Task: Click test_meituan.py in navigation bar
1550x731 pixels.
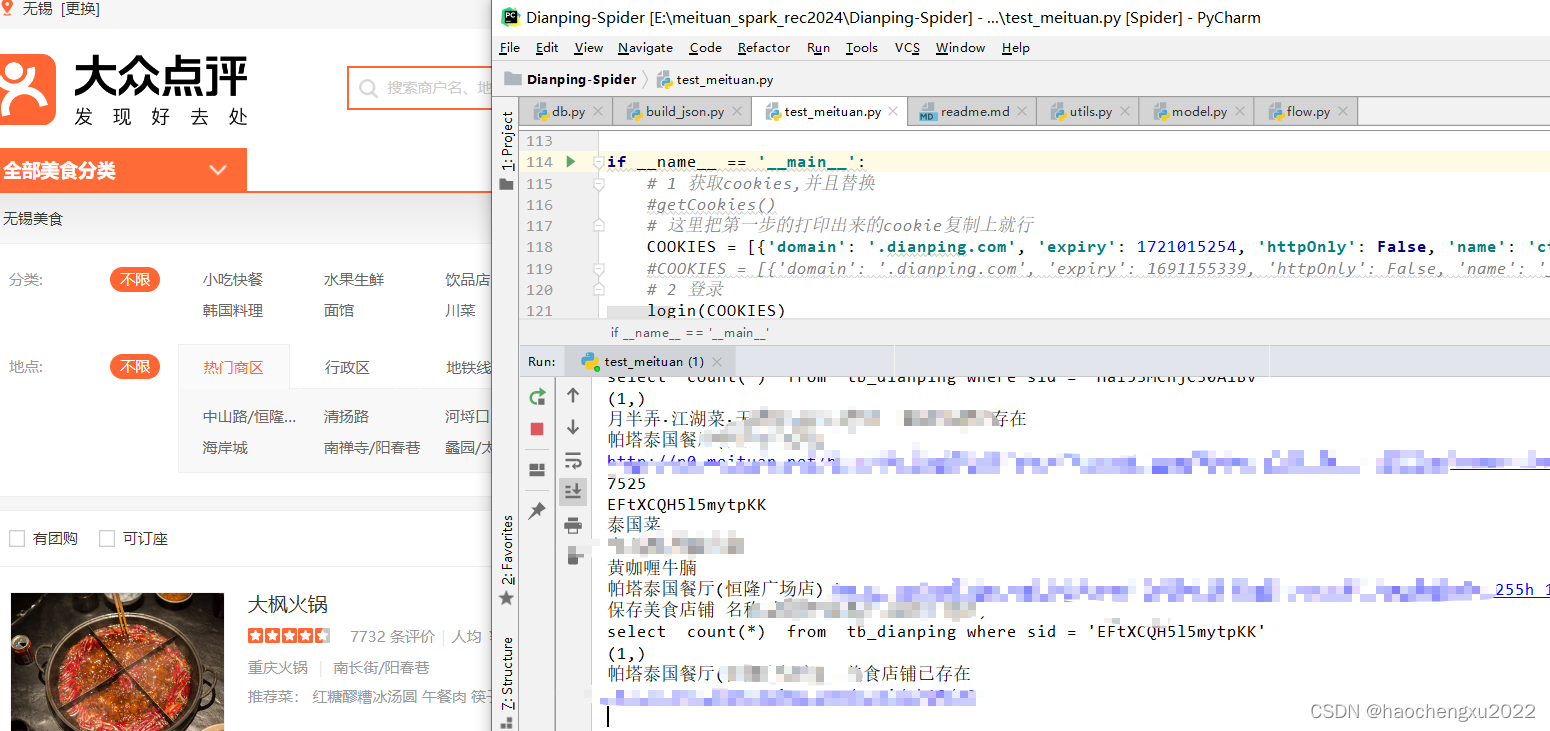Action: pos(715,79)
